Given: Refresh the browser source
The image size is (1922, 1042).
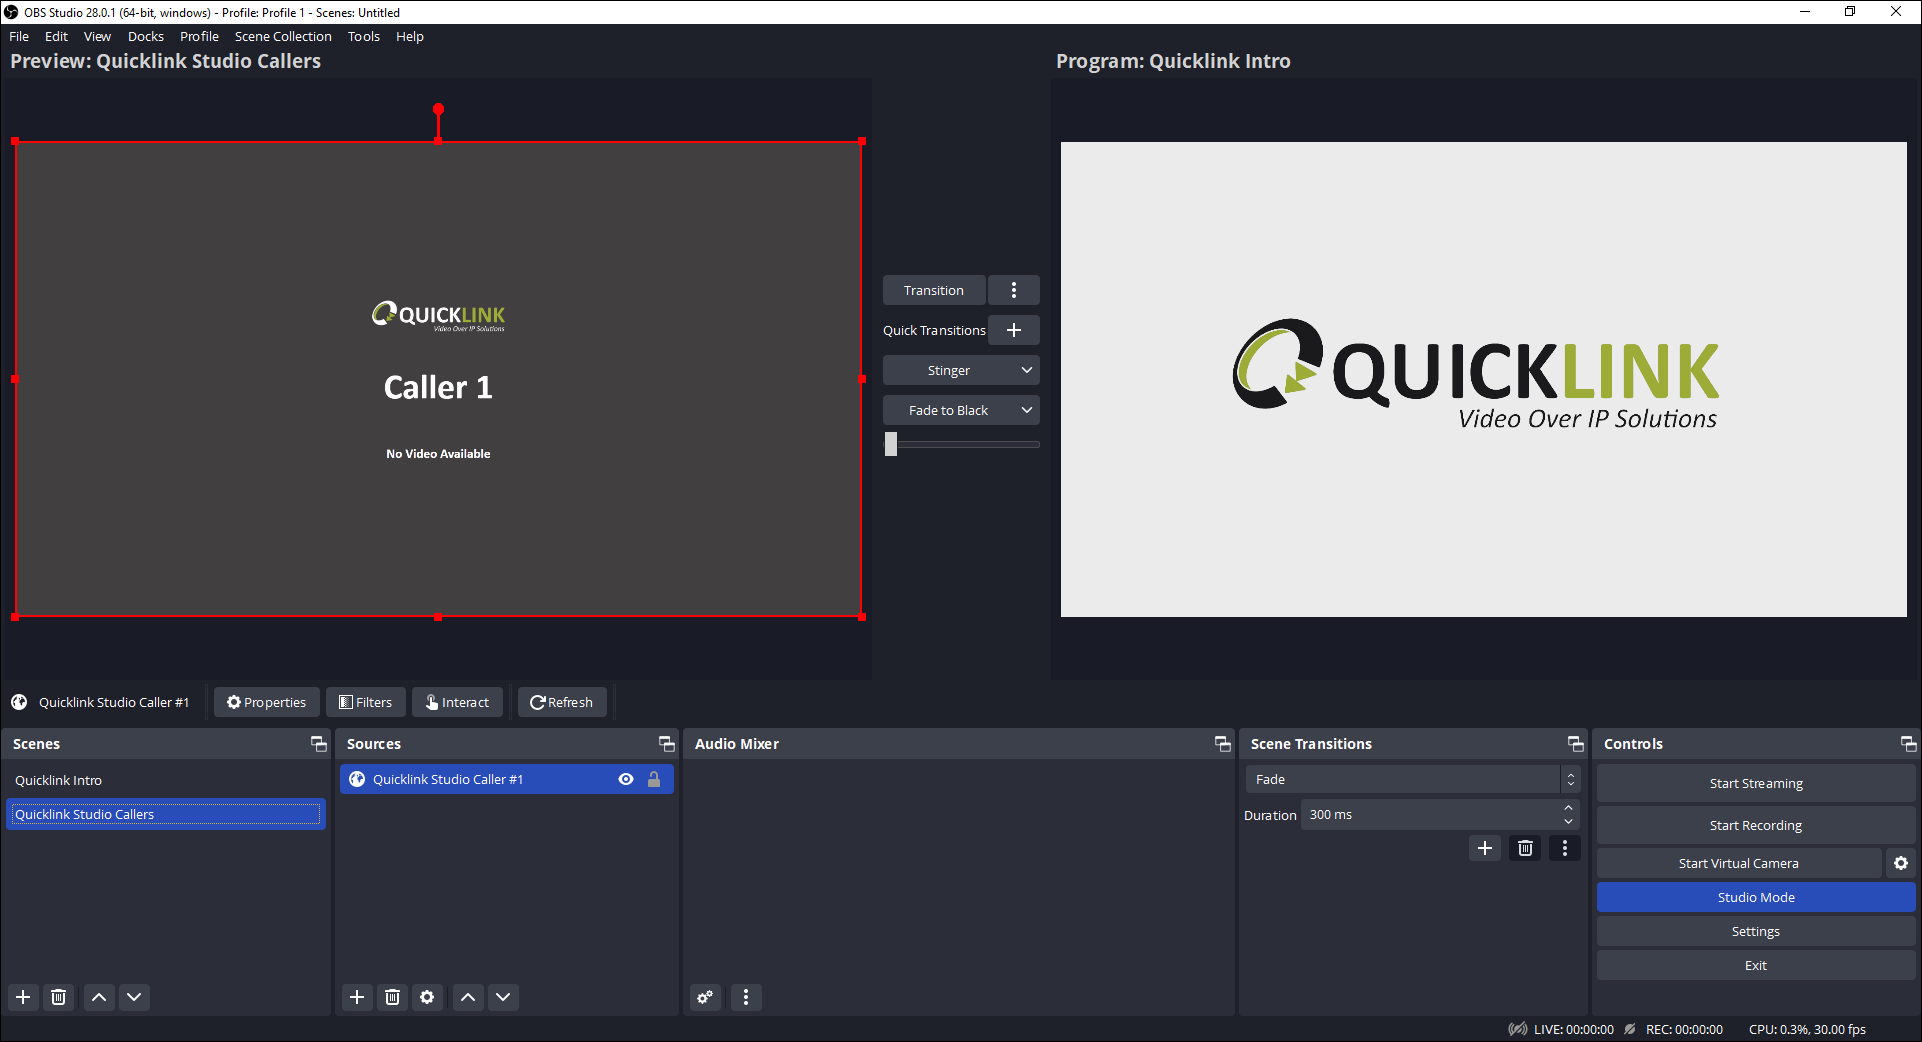Looking at the screenshot, I should pos(562,702).
